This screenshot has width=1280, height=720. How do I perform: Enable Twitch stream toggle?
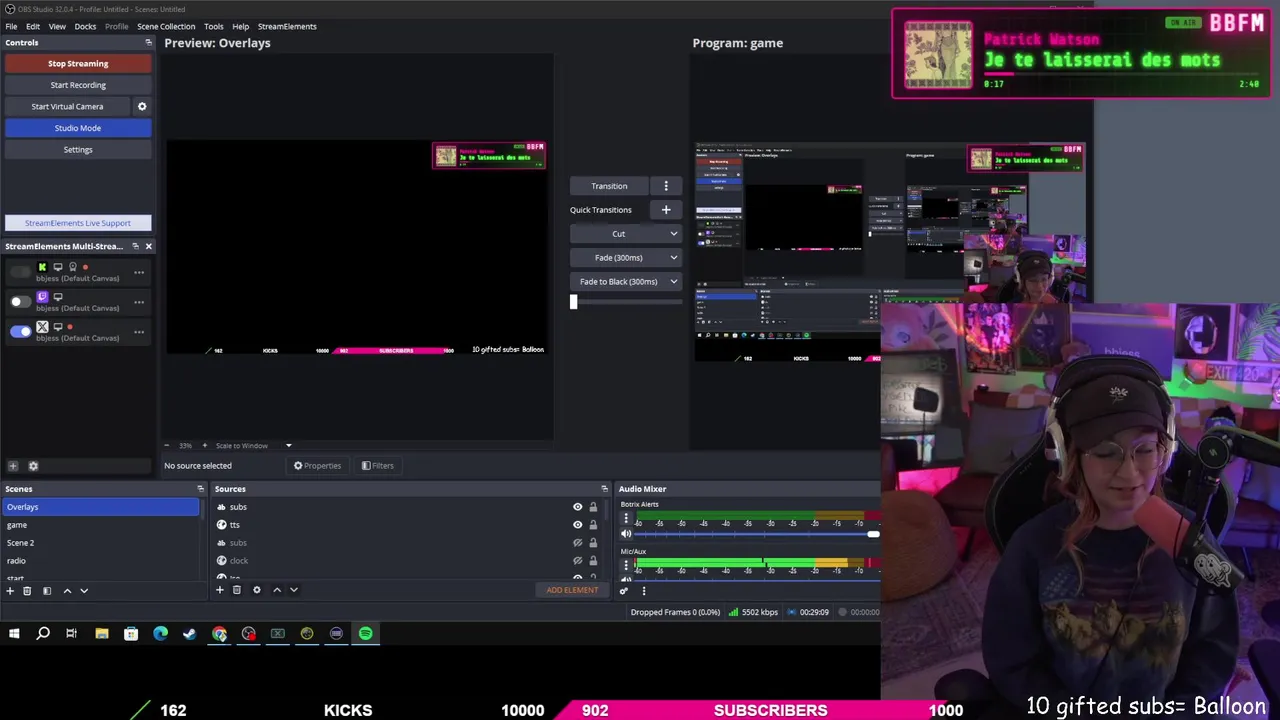coord(20,302)
